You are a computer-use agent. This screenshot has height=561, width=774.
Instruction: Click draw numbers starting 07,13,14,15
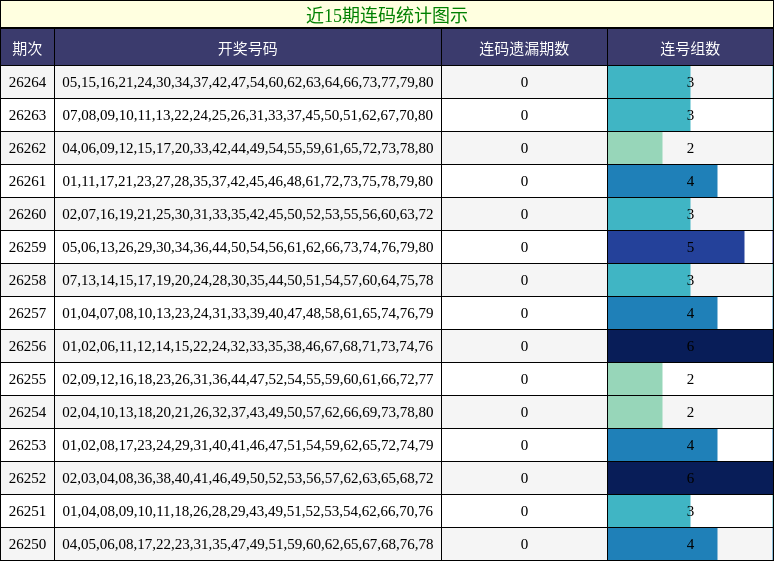[248, 280]
